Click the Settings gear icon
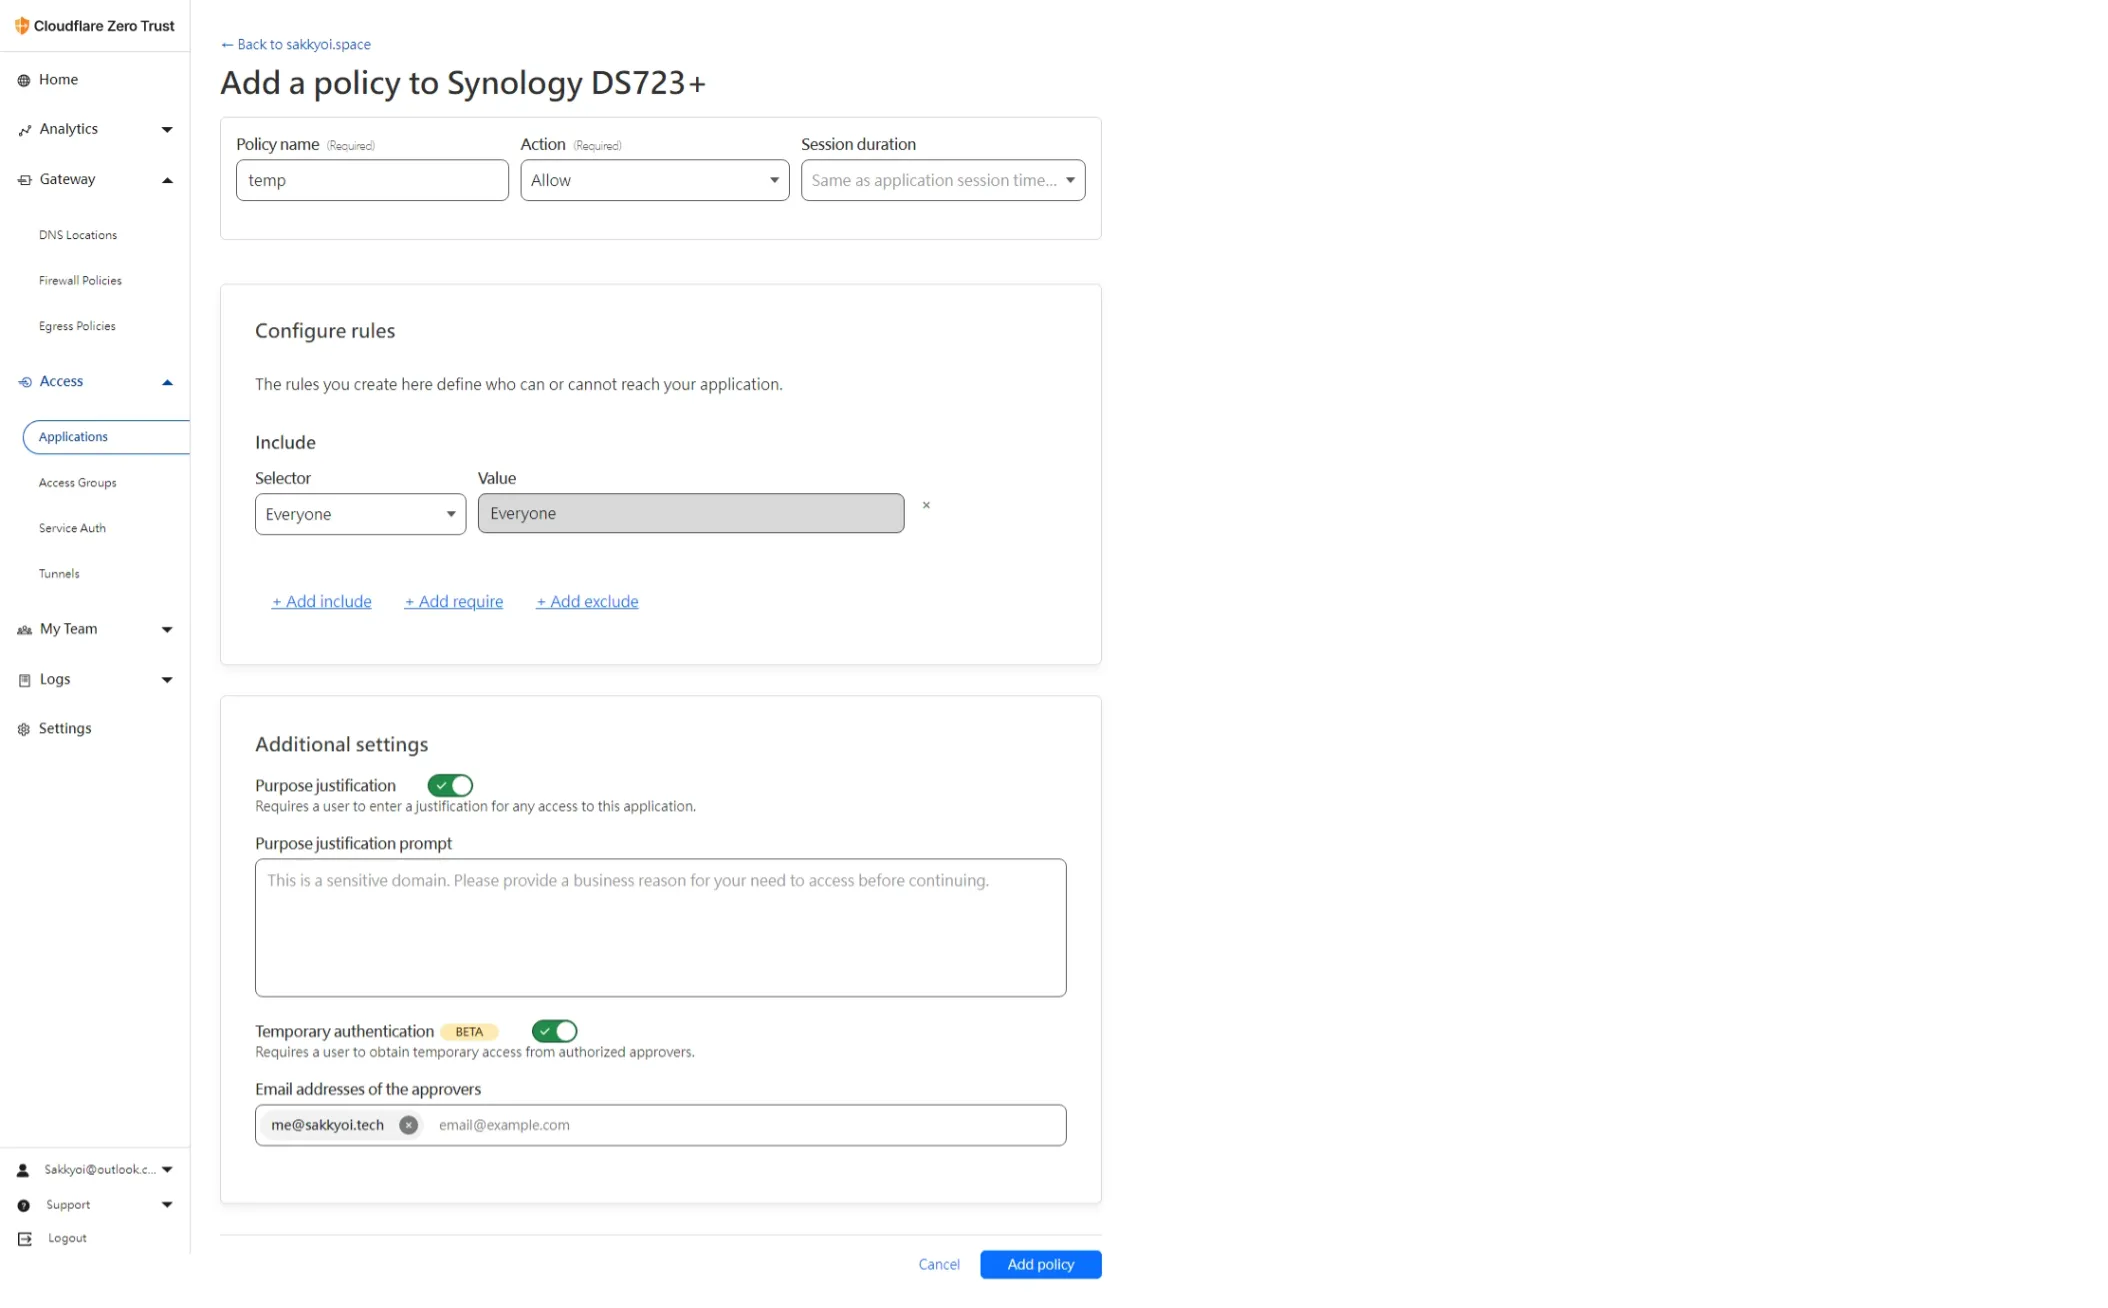The image size is (2108, 1308). pos(24,729)
